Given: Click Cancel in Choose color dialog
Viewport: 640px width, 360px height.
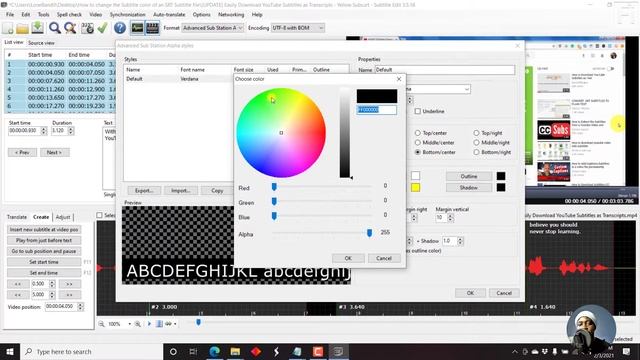Looking at the screenshot, I should coord(384,258).
